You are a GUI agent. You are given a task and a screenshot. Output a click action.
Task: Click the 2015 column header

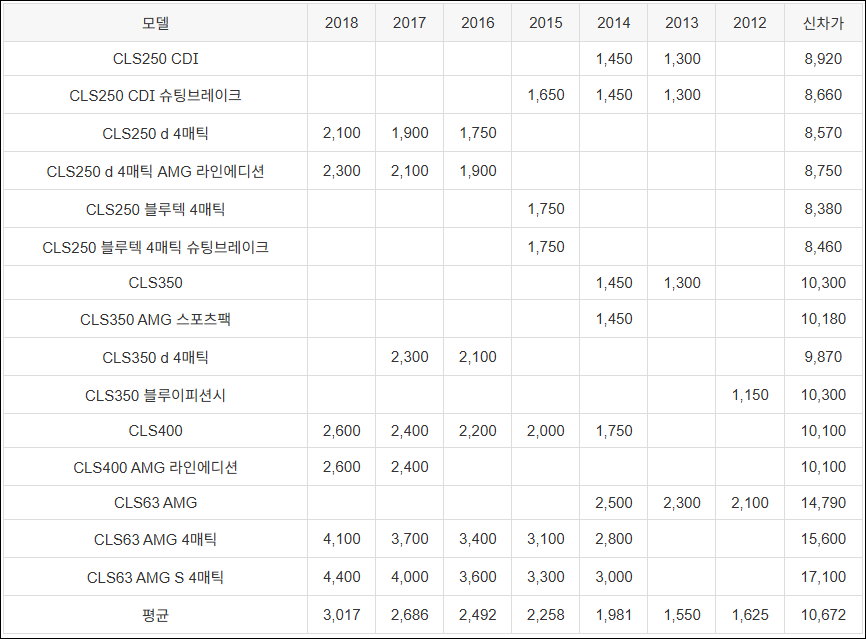[x=546, y=23]
